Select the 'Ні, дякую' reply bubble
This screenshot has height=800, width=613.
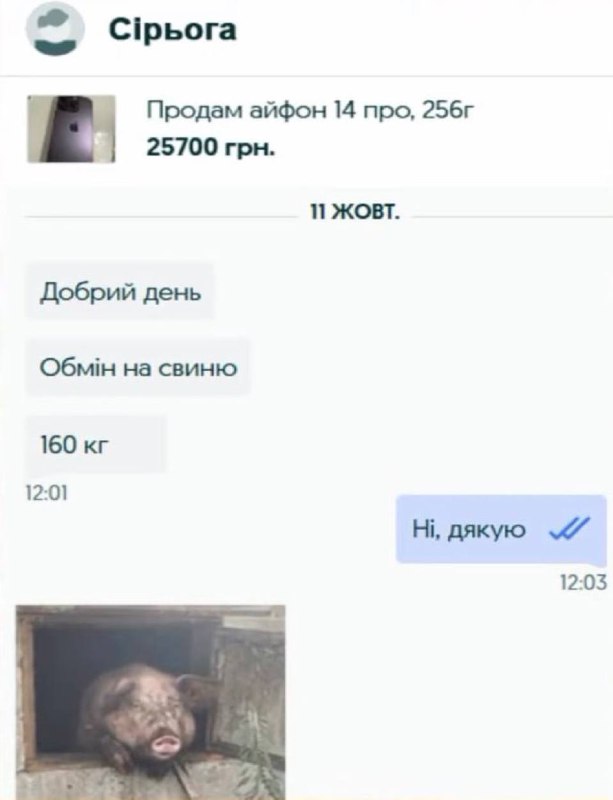click(x=501, y=529)
